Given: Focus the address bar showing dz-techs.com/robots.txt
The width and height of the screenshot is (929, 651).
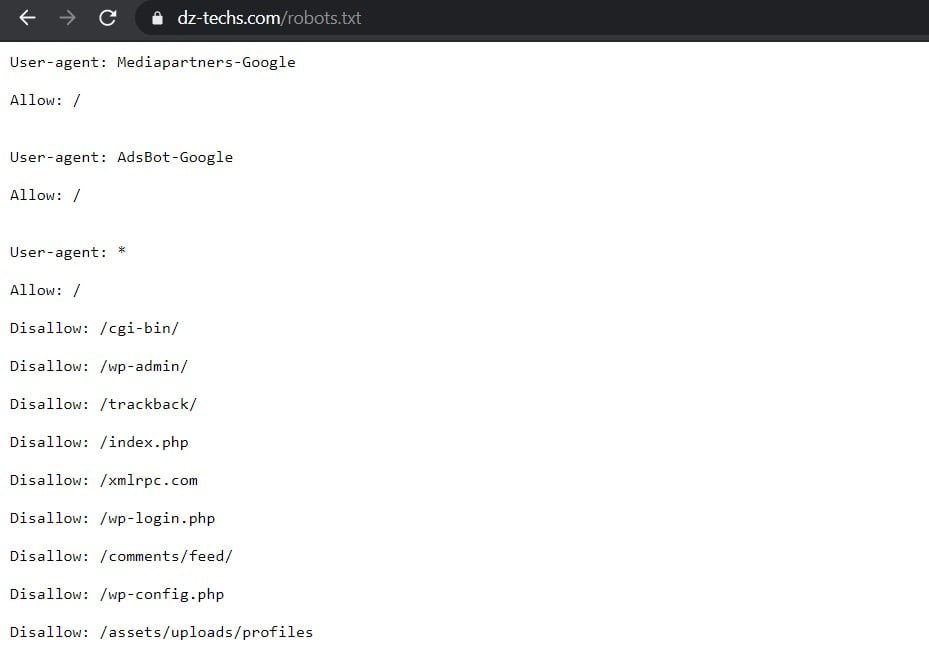Looking at the screenshot, I should 531,18.
